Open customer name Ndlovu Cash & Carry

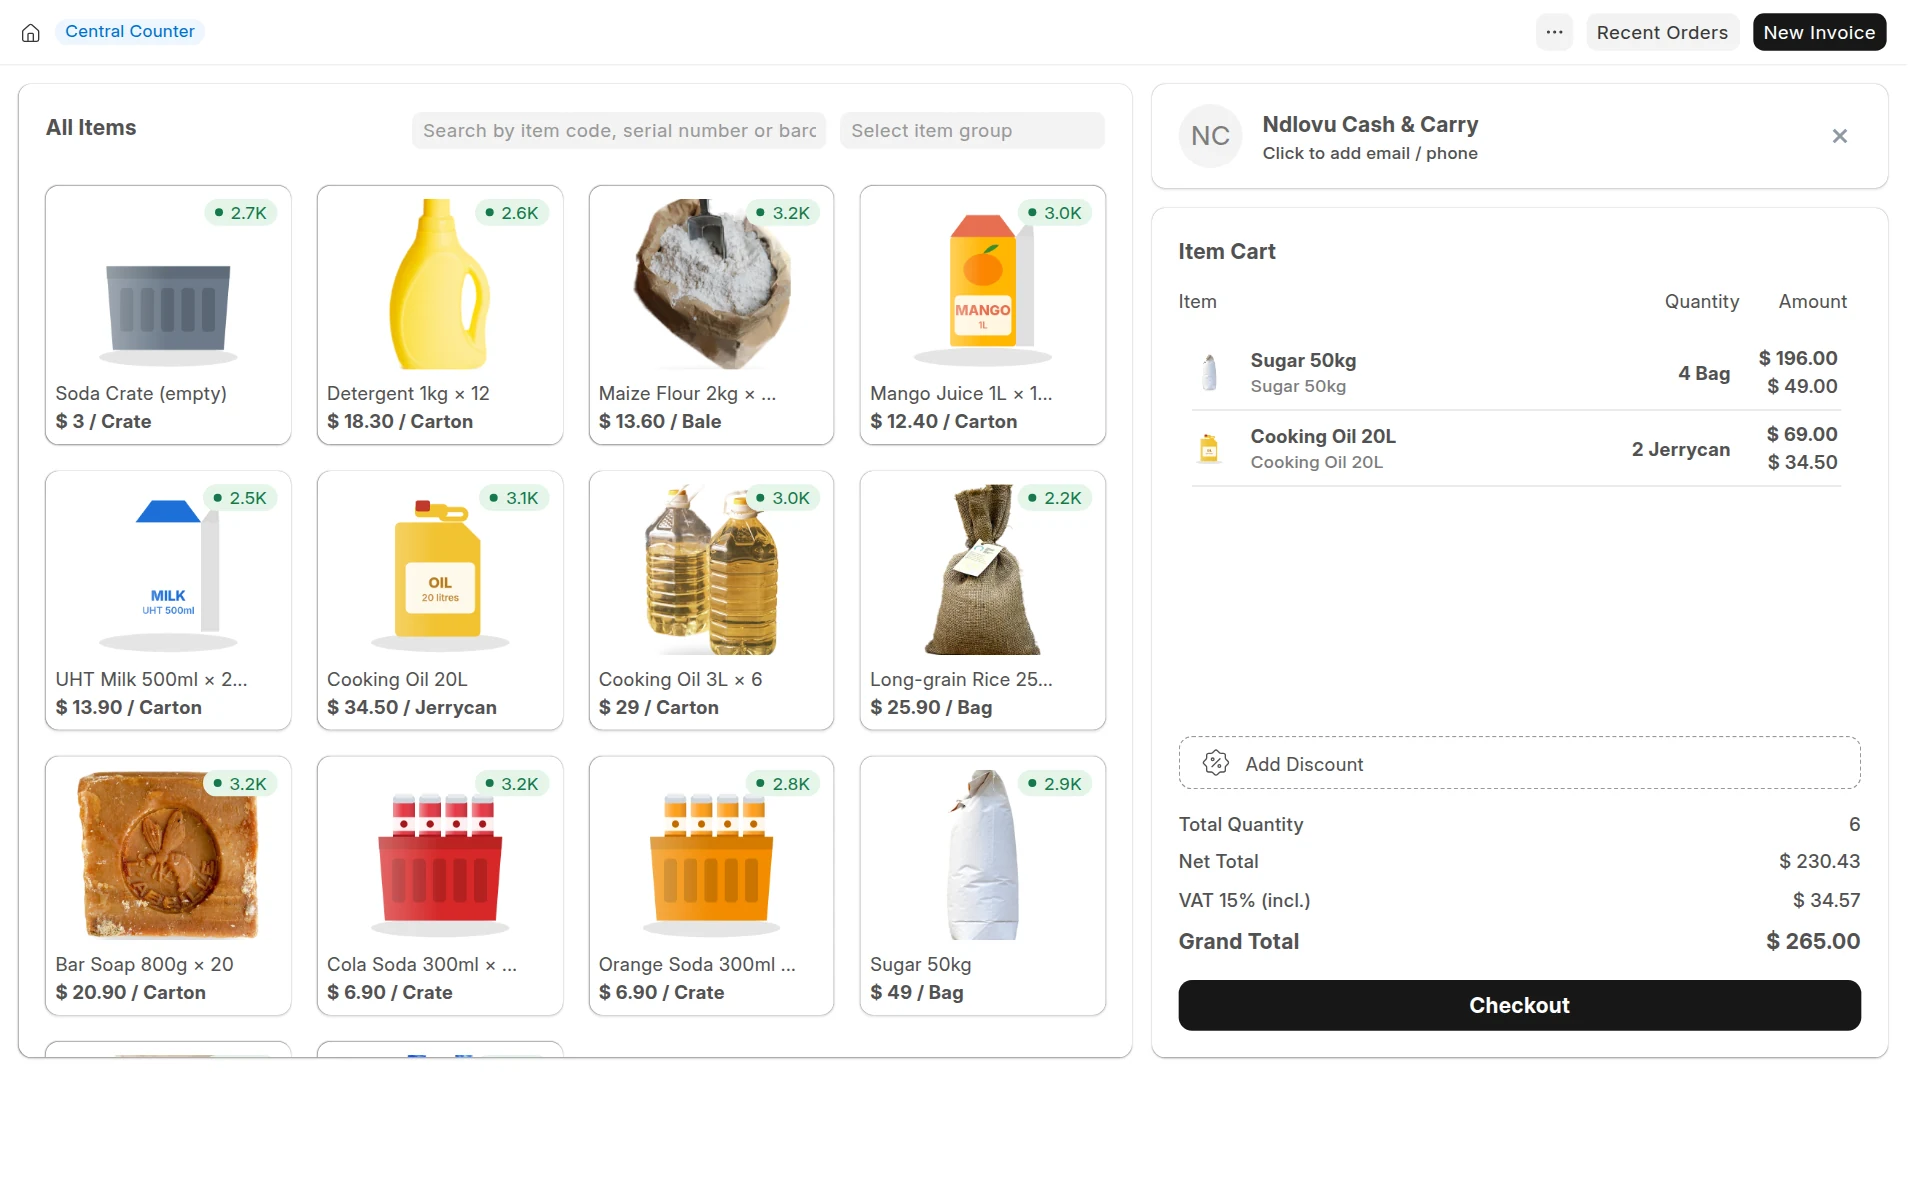coord(1370,124)
